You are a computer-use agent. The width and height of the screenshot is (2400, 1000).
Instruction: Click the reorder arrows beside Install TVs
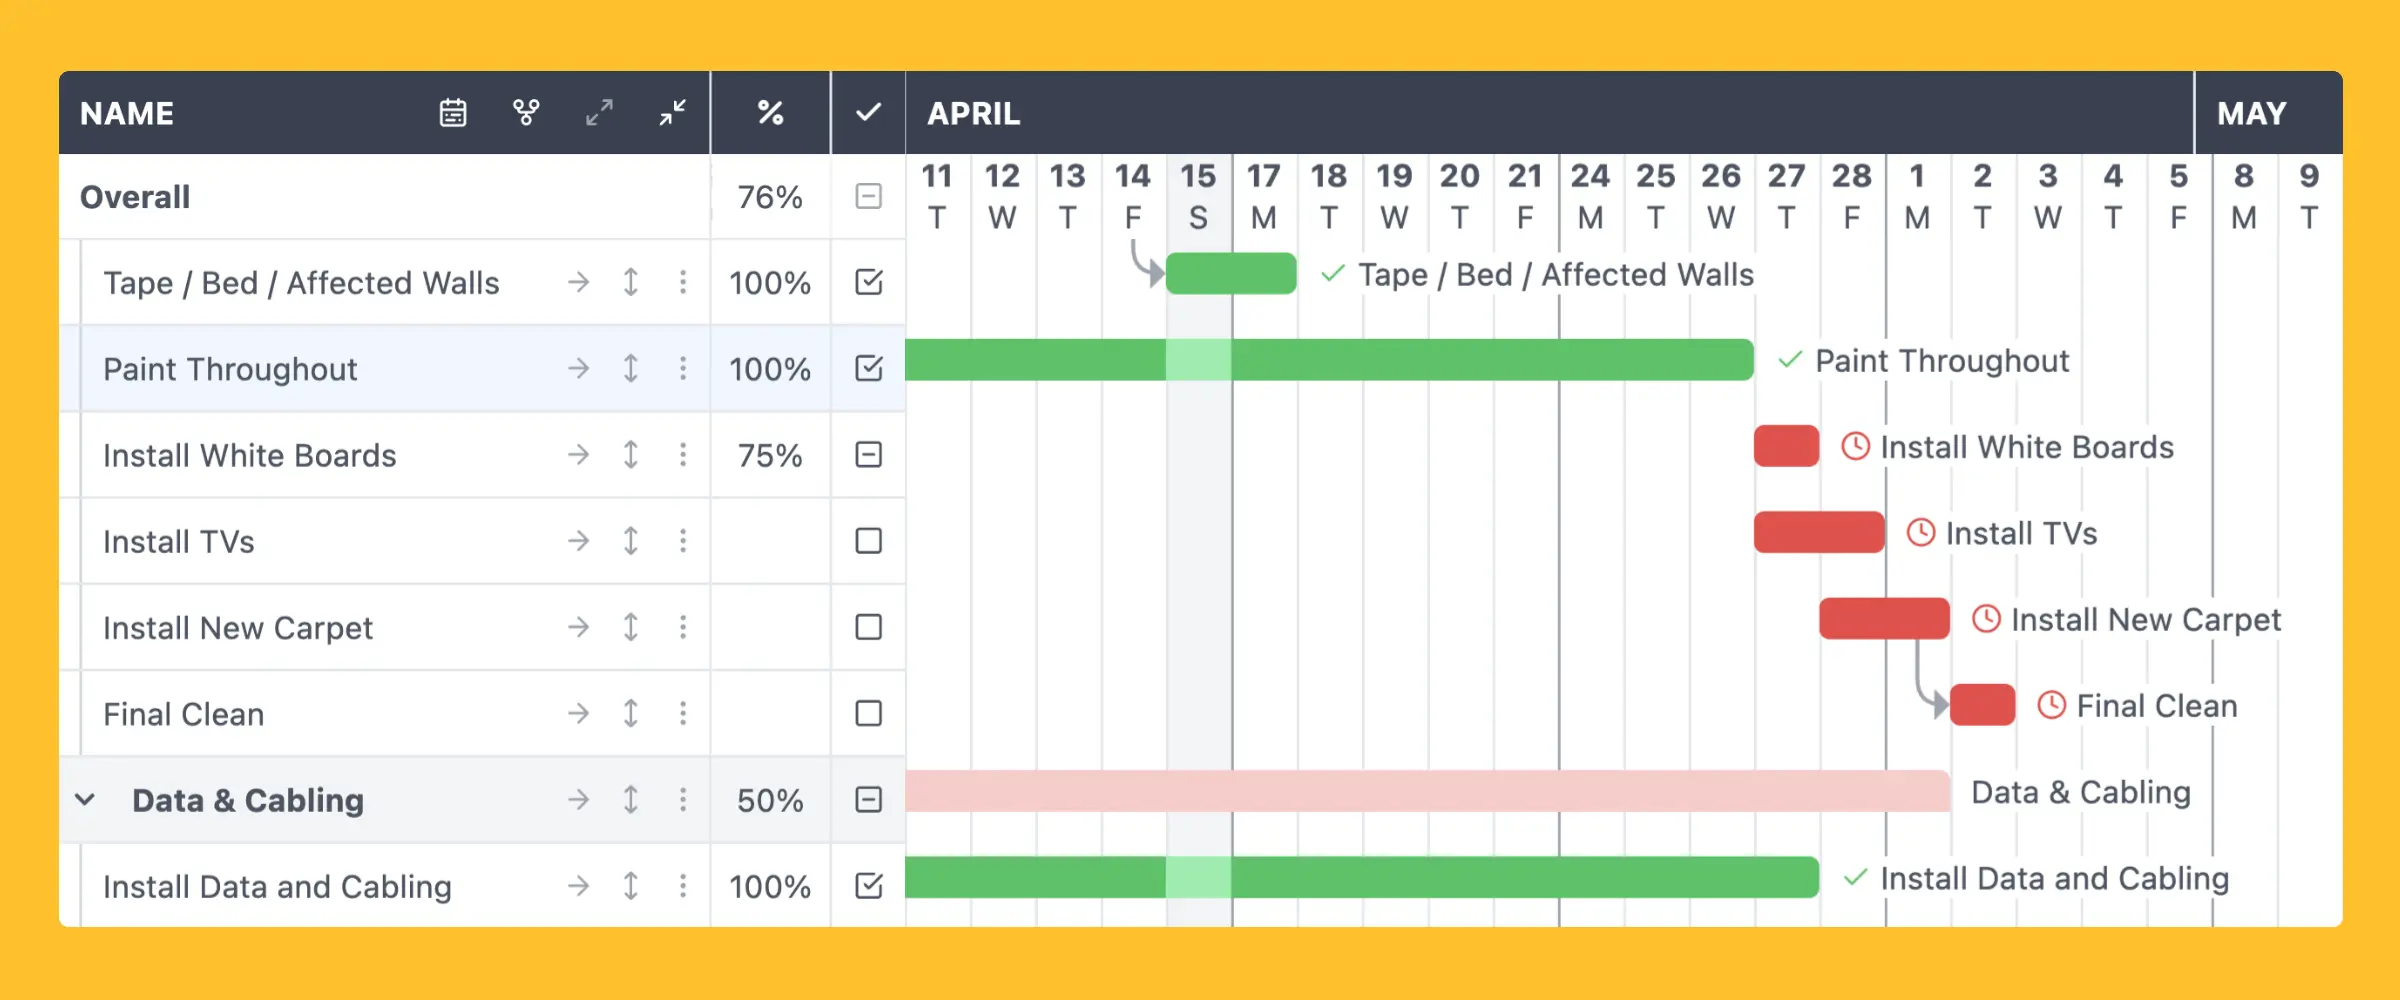coord(630,541)
